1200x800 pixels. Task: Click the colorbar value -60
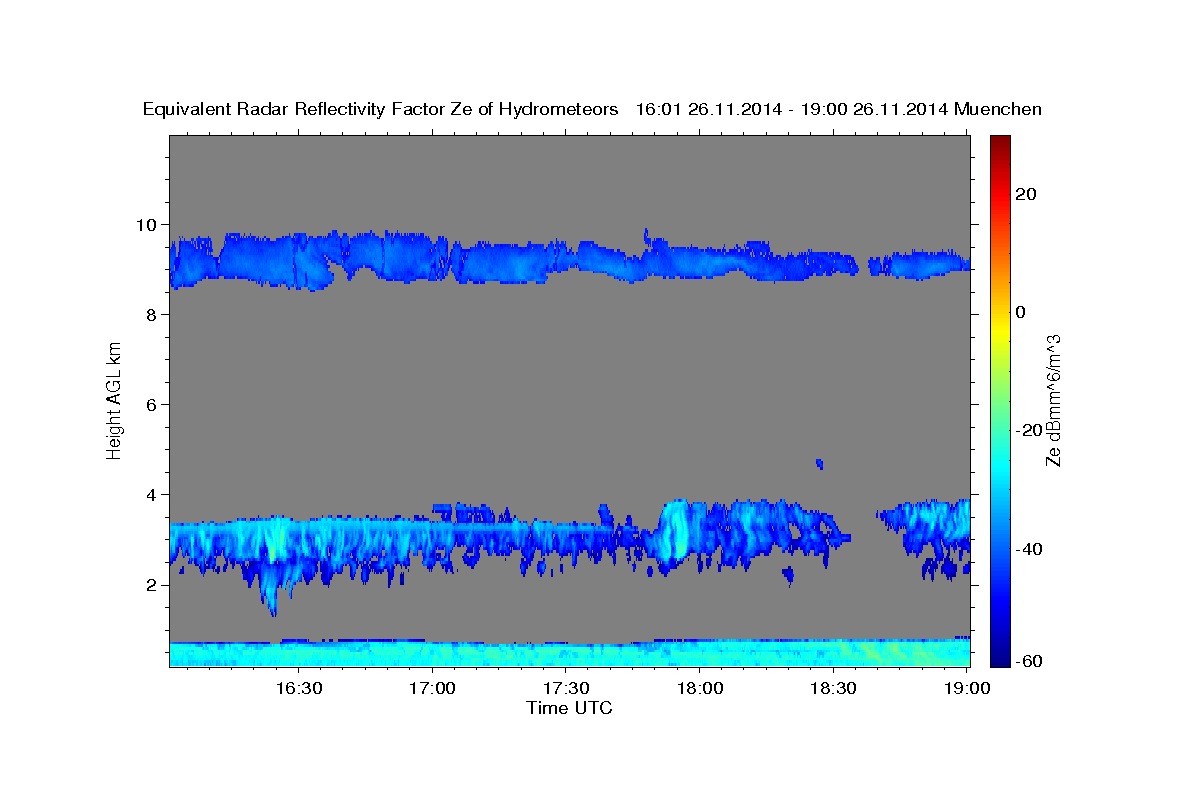1027,662
